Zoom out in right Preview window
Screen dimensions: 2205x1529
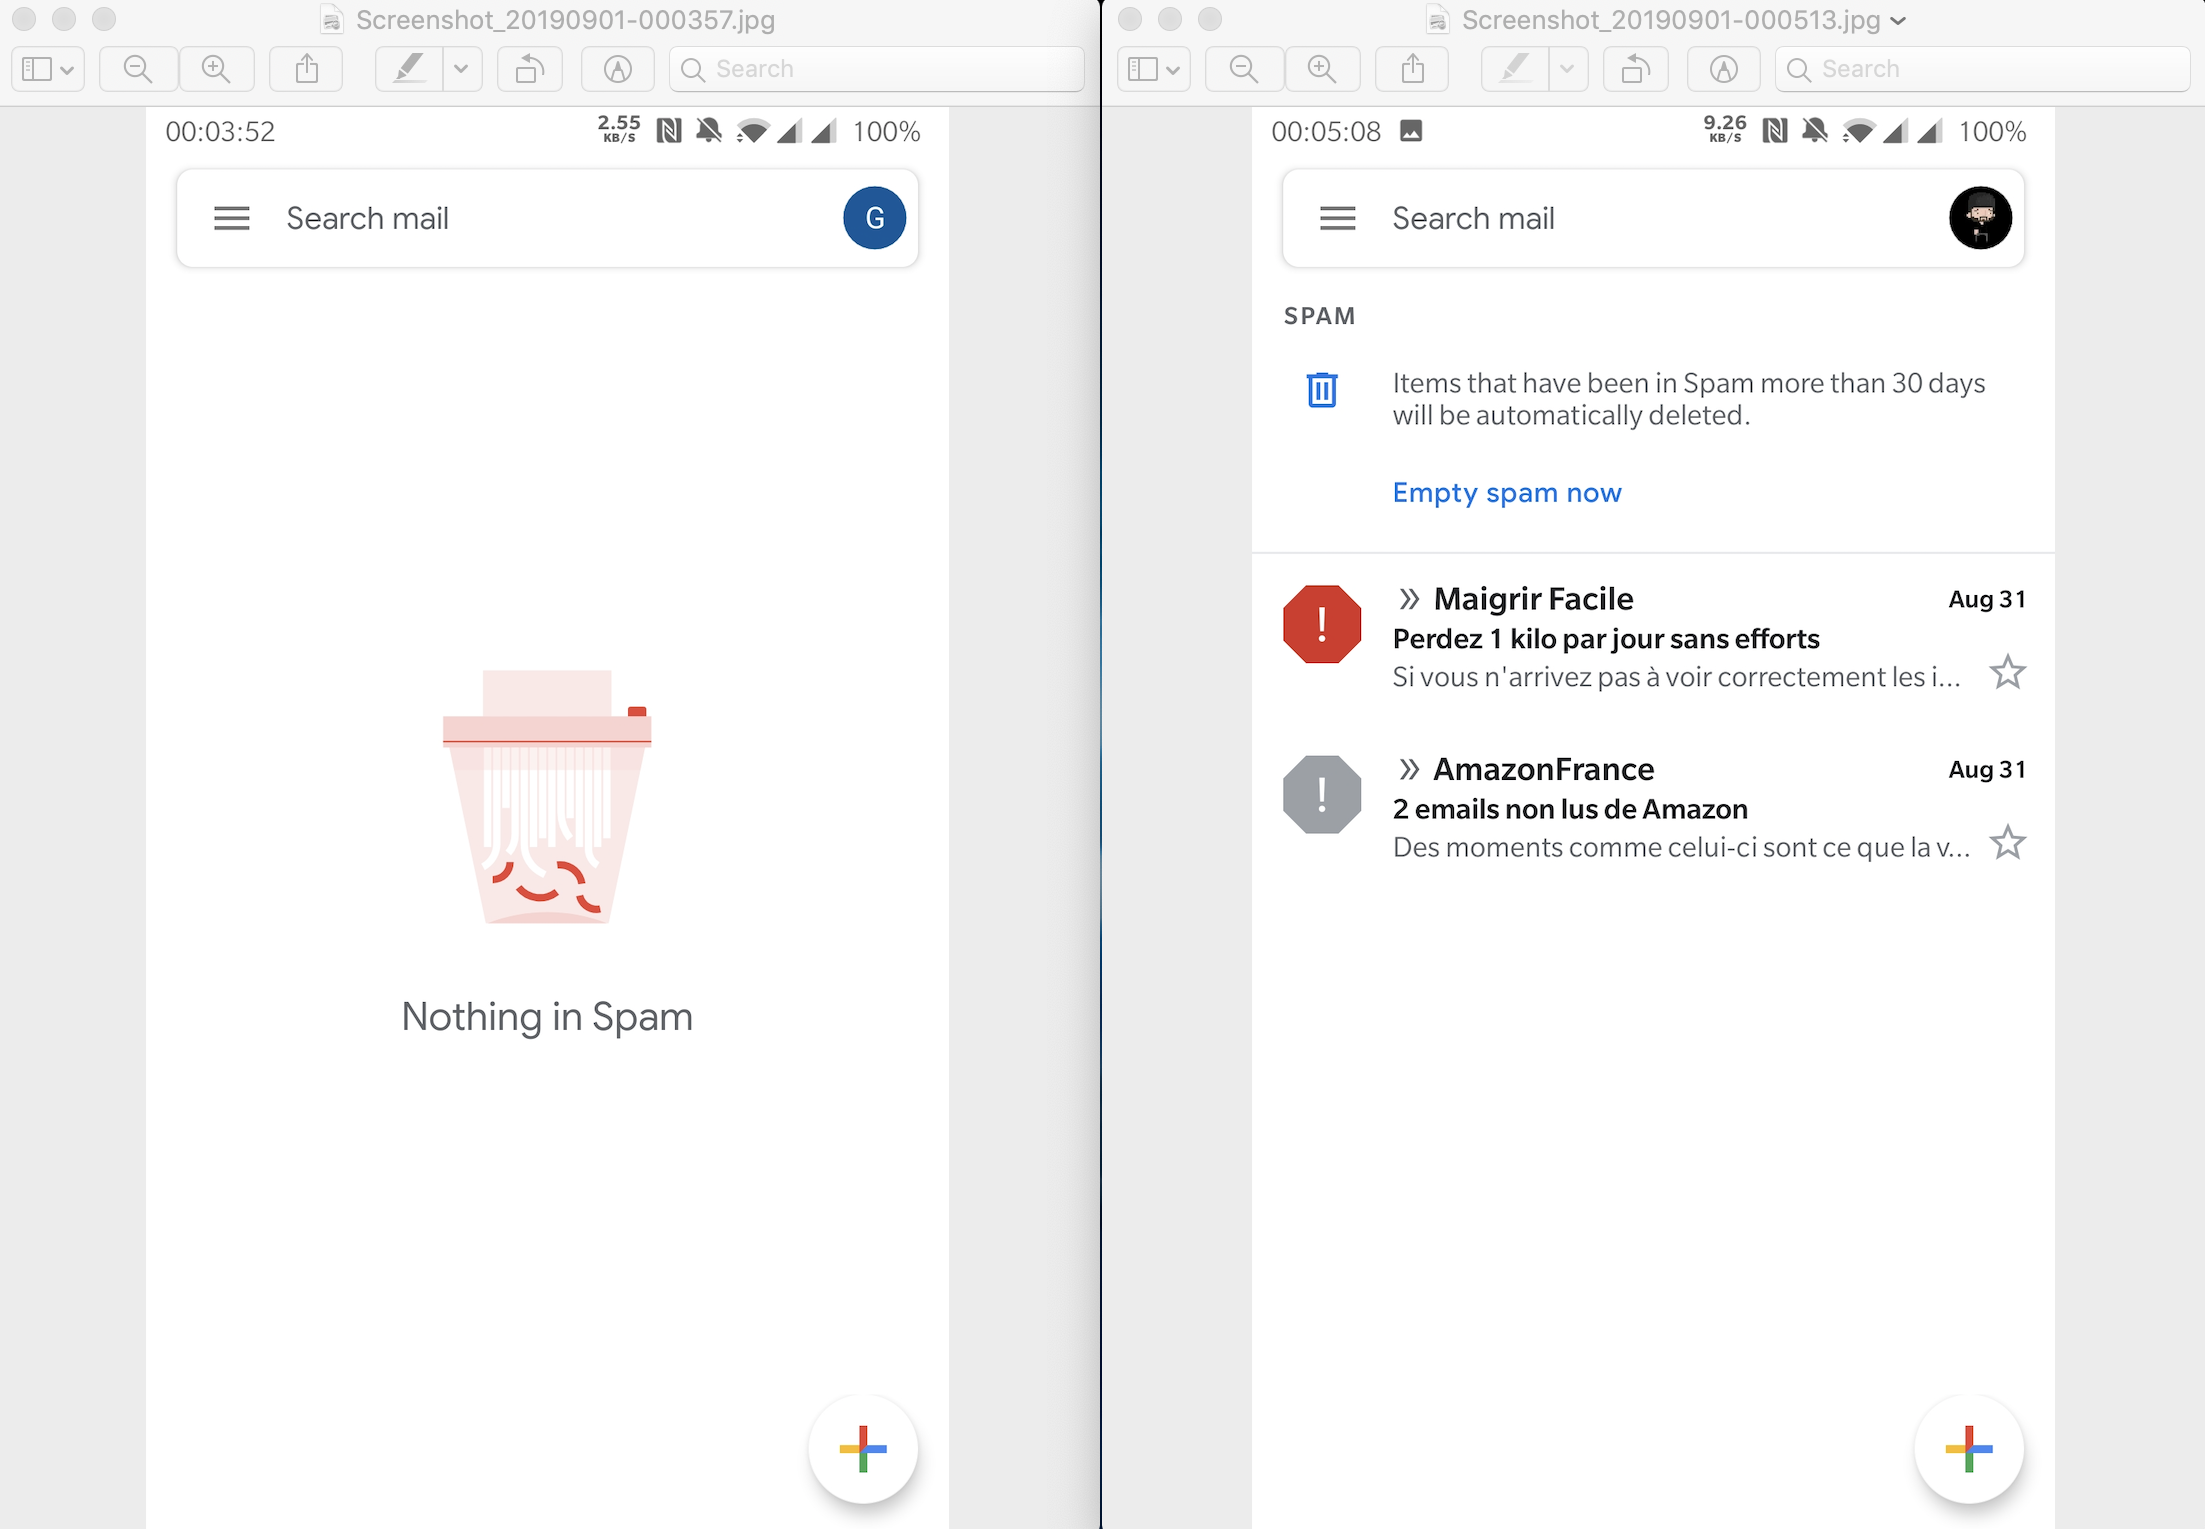1244,69
